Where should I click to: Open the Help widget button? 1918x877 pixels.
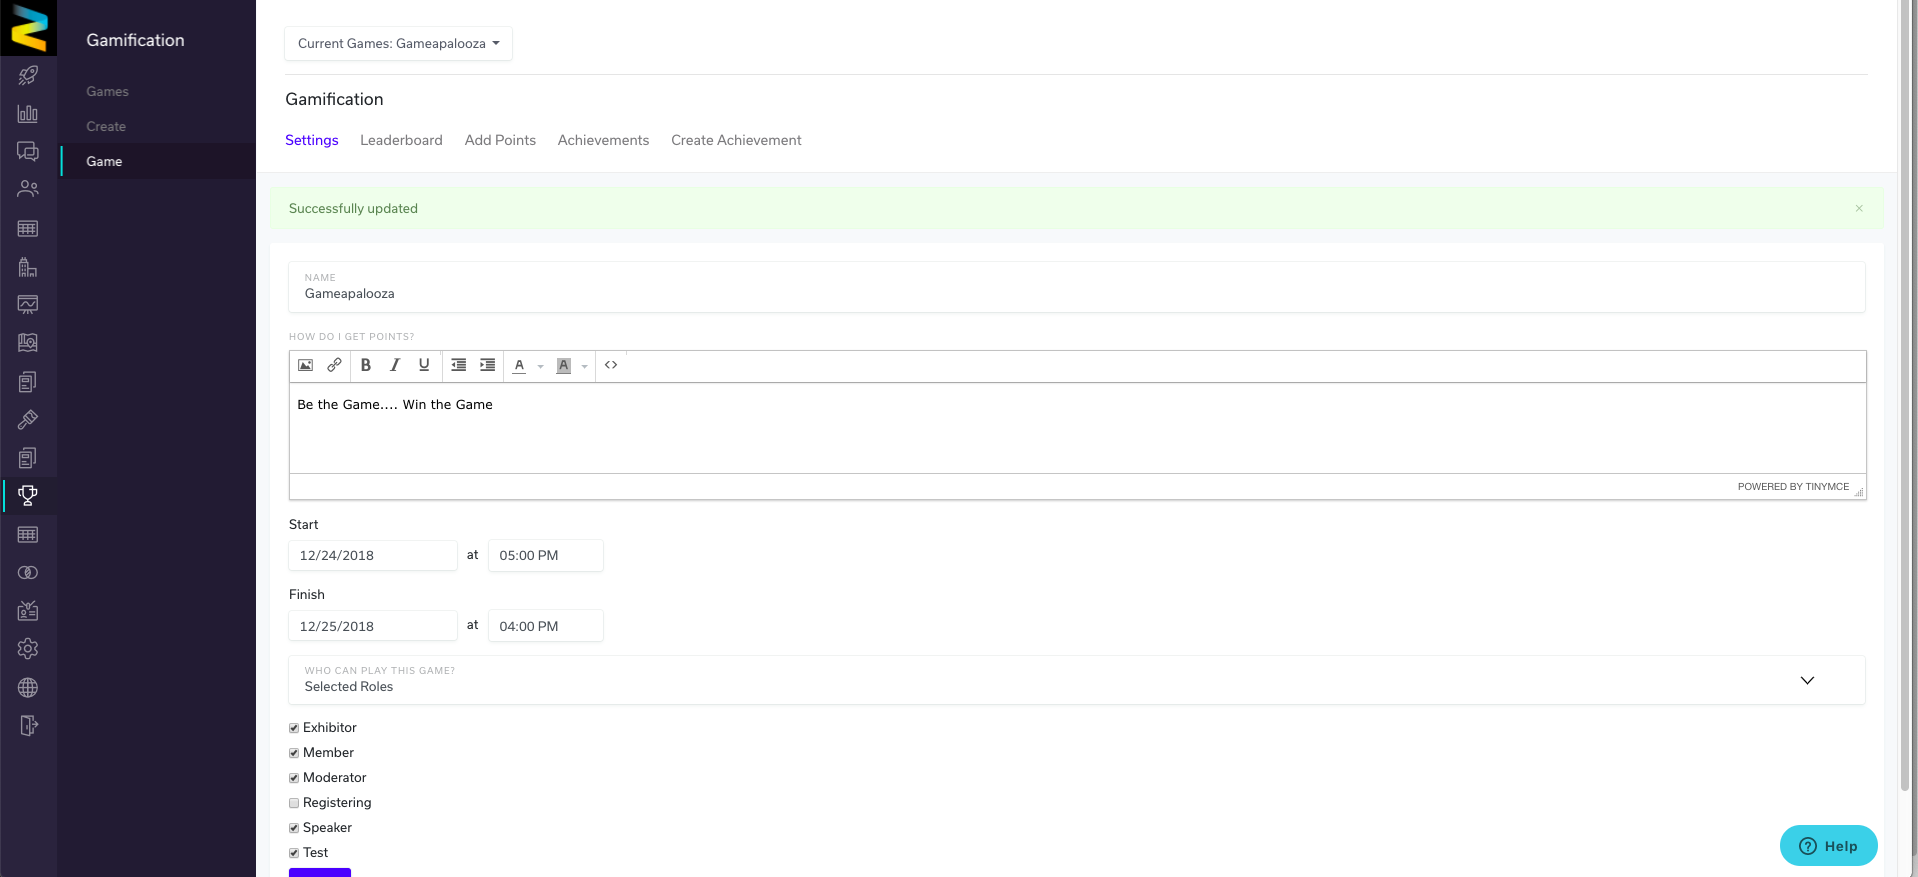pyautogui.click(x=1828, y=846)
